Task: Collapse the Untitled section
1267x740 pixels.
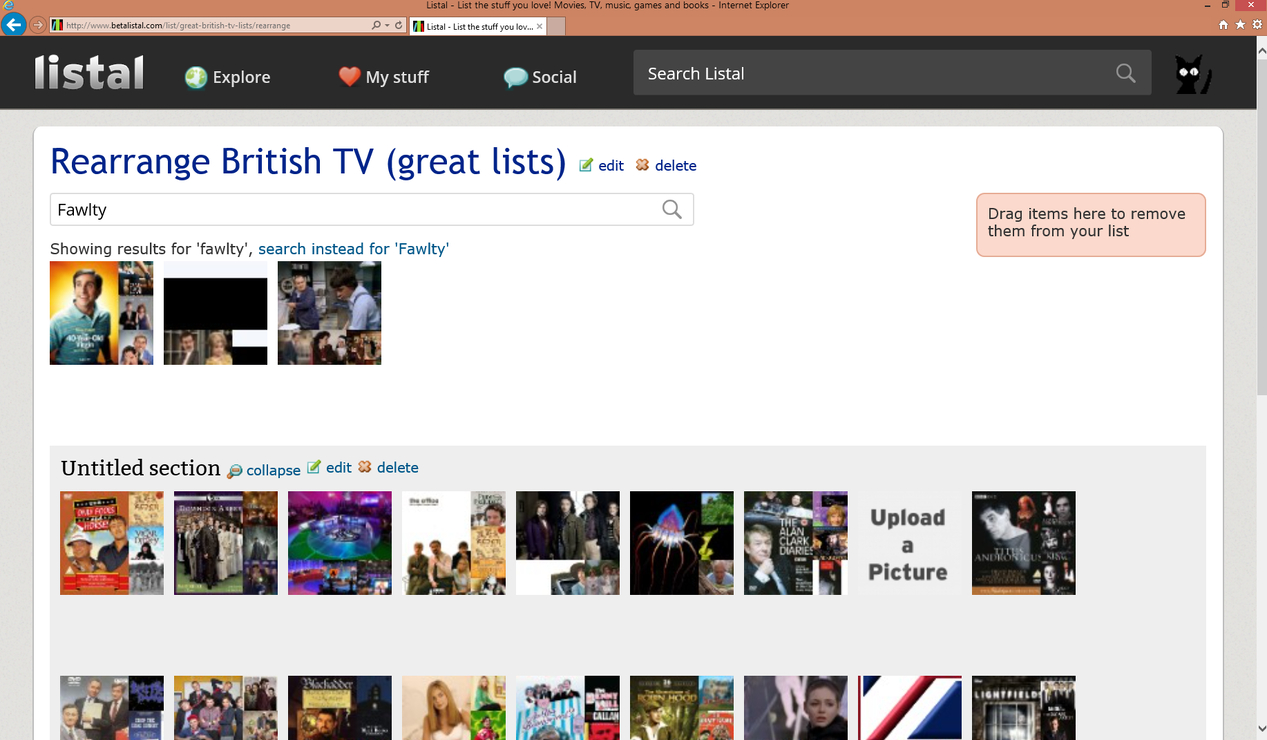Action: 264,470
